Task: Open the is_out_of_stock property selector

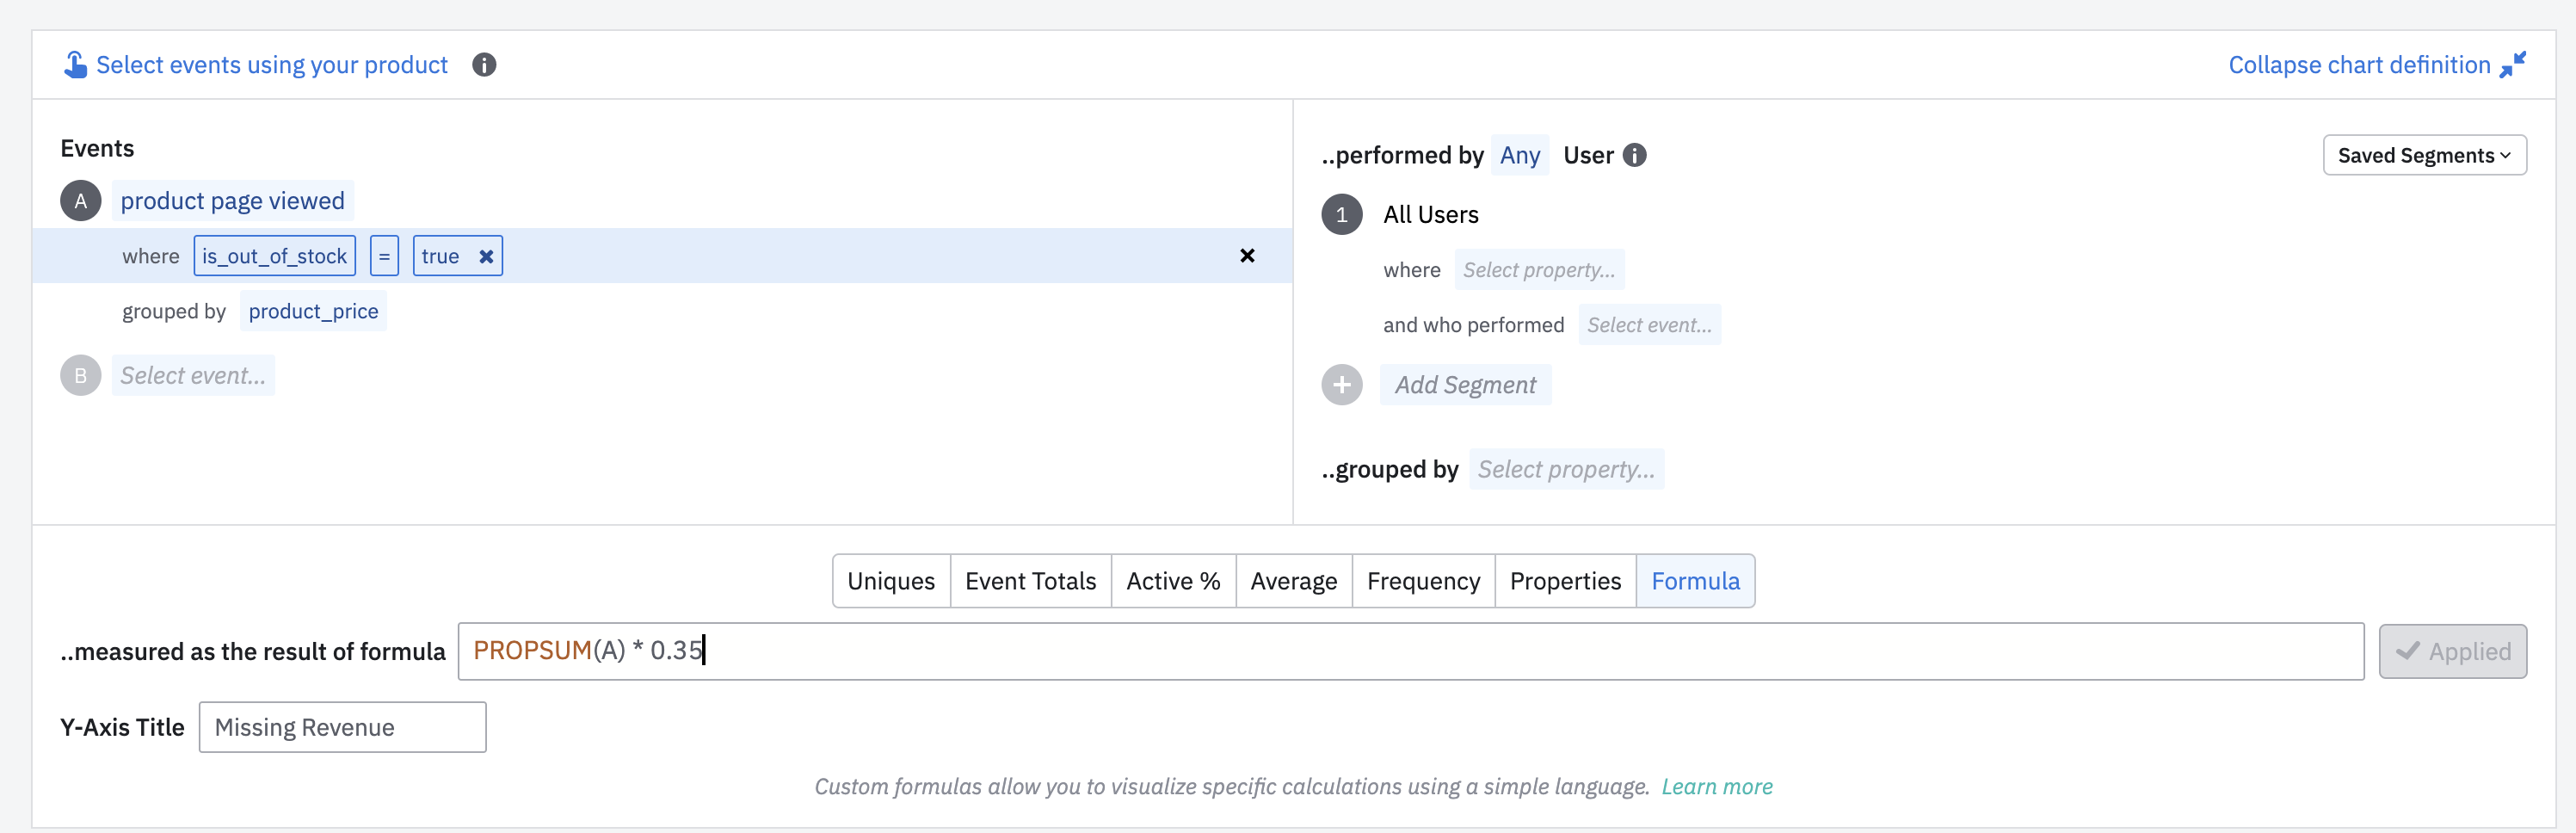Action: tap(274, 256)
